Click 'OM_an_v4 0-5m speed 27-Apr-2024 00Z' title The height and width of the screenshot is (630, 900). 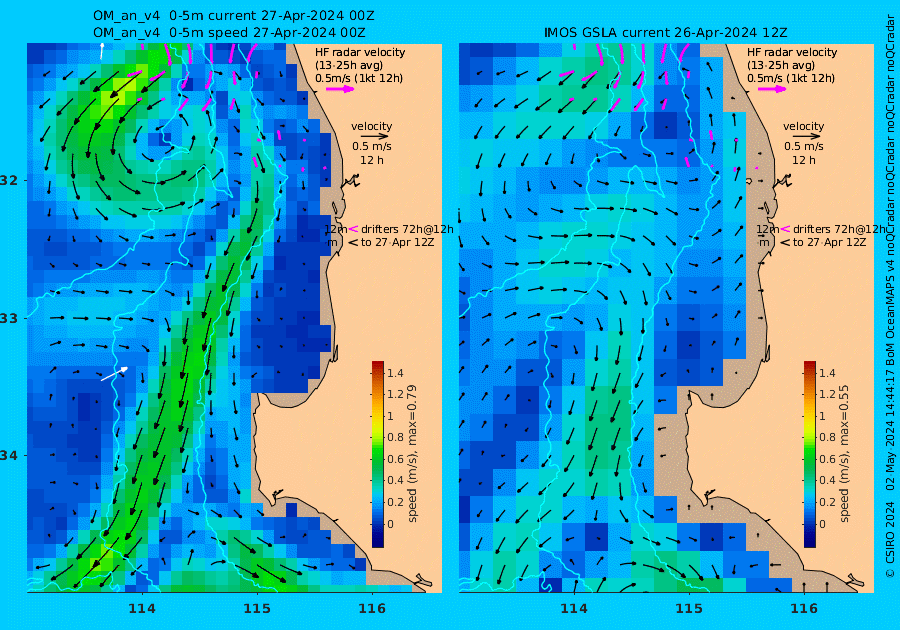(x=229, y=33)
